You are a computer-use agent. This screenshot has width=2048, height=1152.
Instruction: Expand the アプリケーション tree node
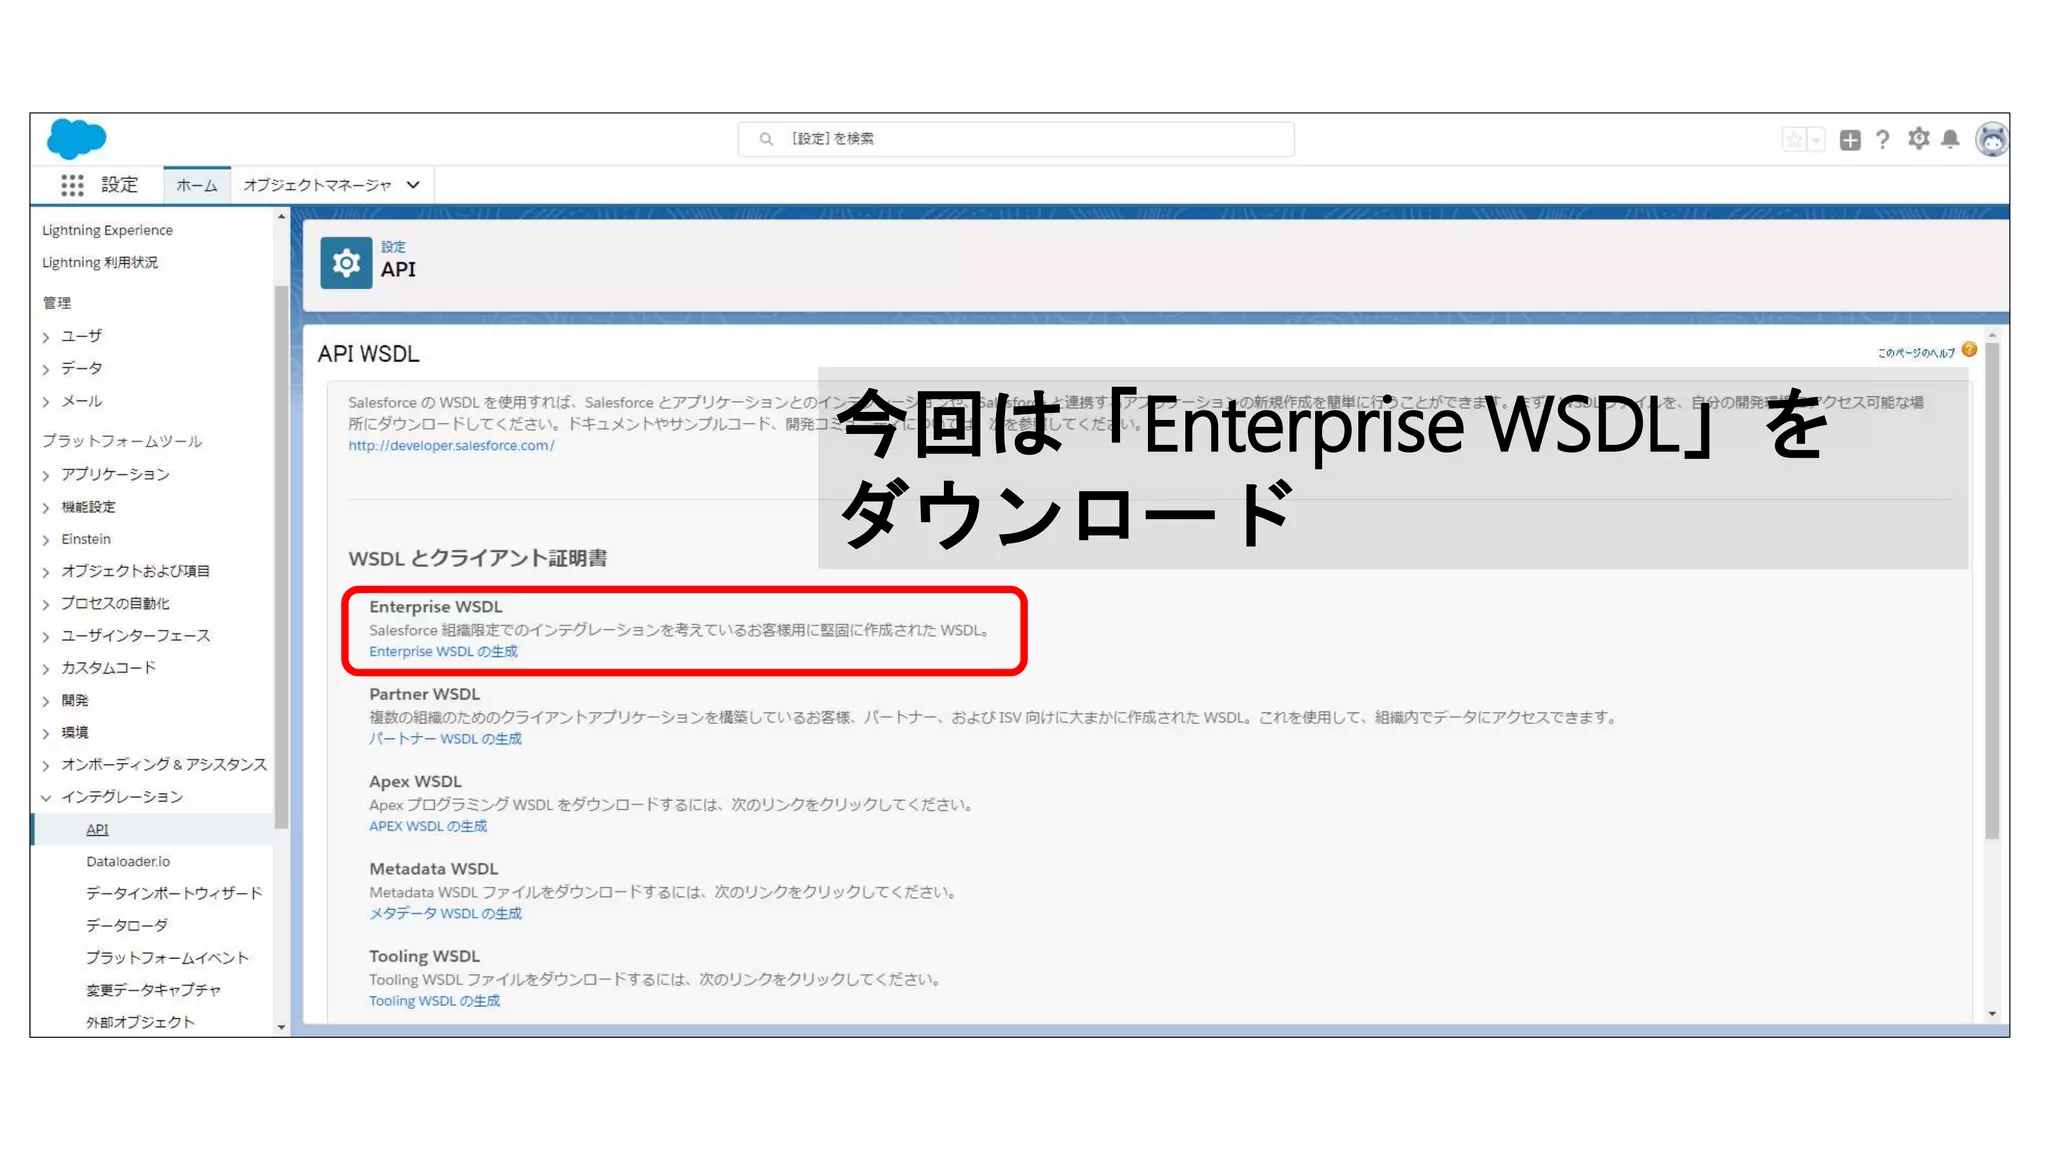46,475
